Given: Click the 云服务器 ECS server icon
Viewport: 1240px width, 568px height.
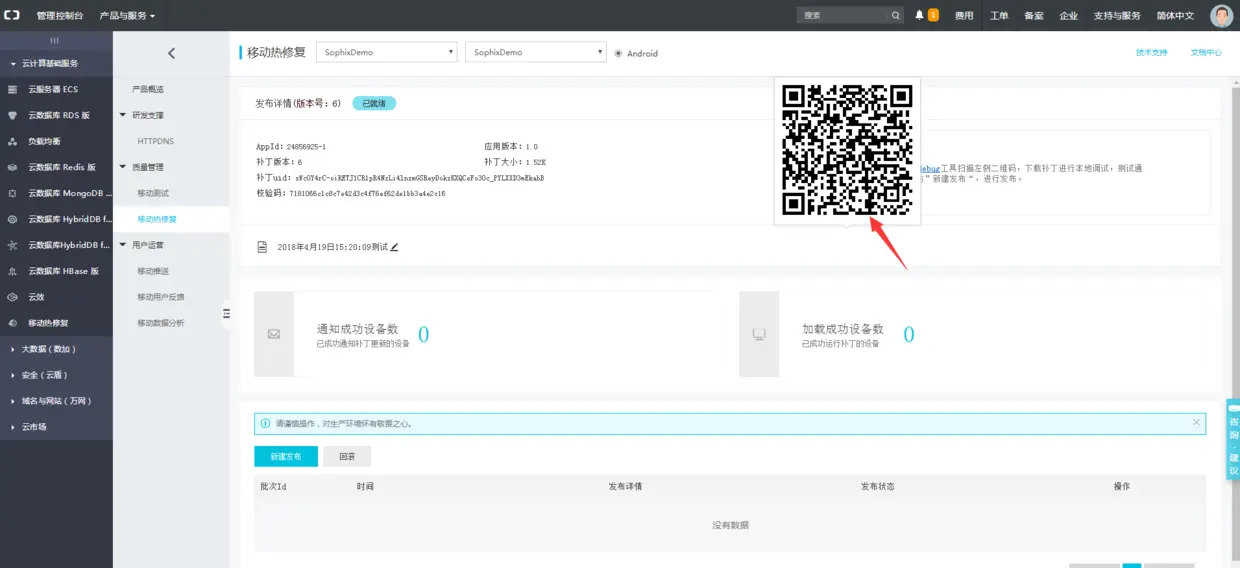Looking at the screenshot, I should pos(12,89).
